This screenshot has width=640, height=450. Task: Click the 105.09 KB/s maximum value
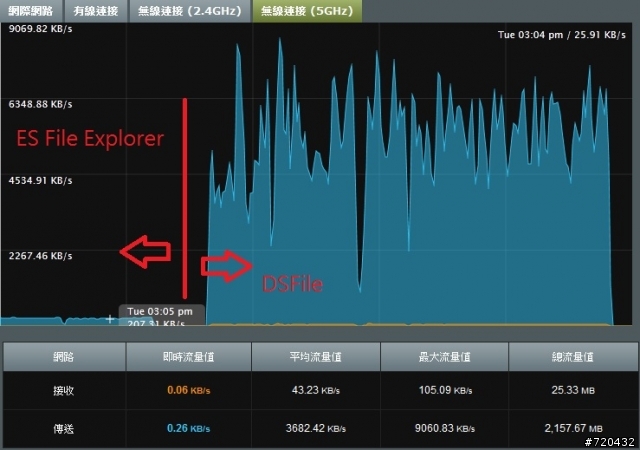(x=445, y=390)
